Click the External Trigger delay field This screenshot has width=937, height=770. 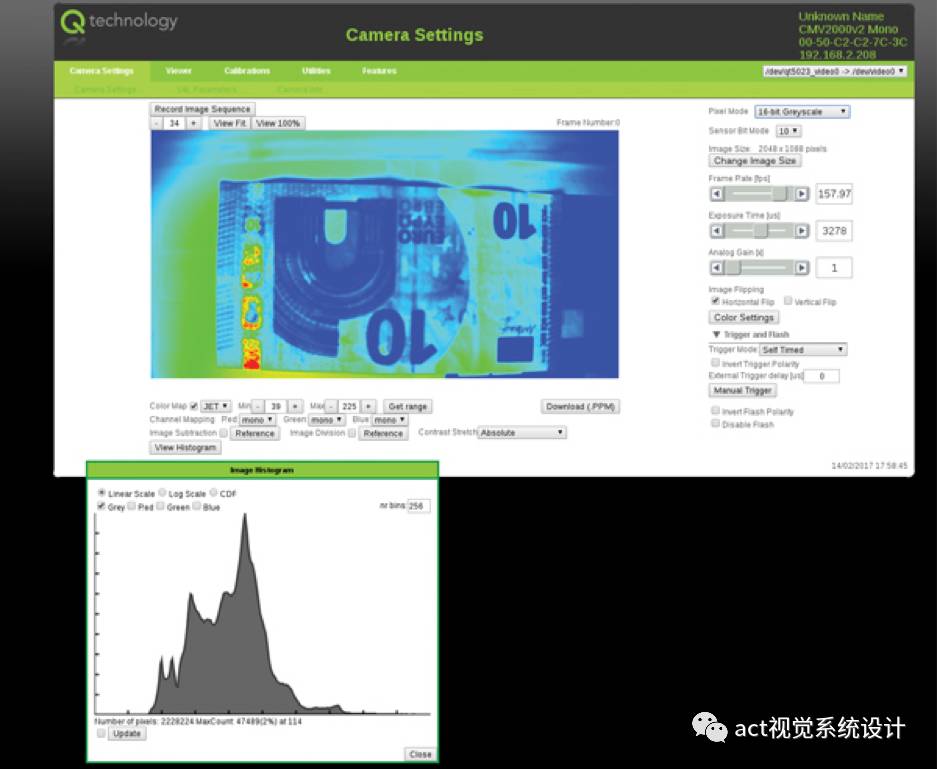click(x=822, y=376)
